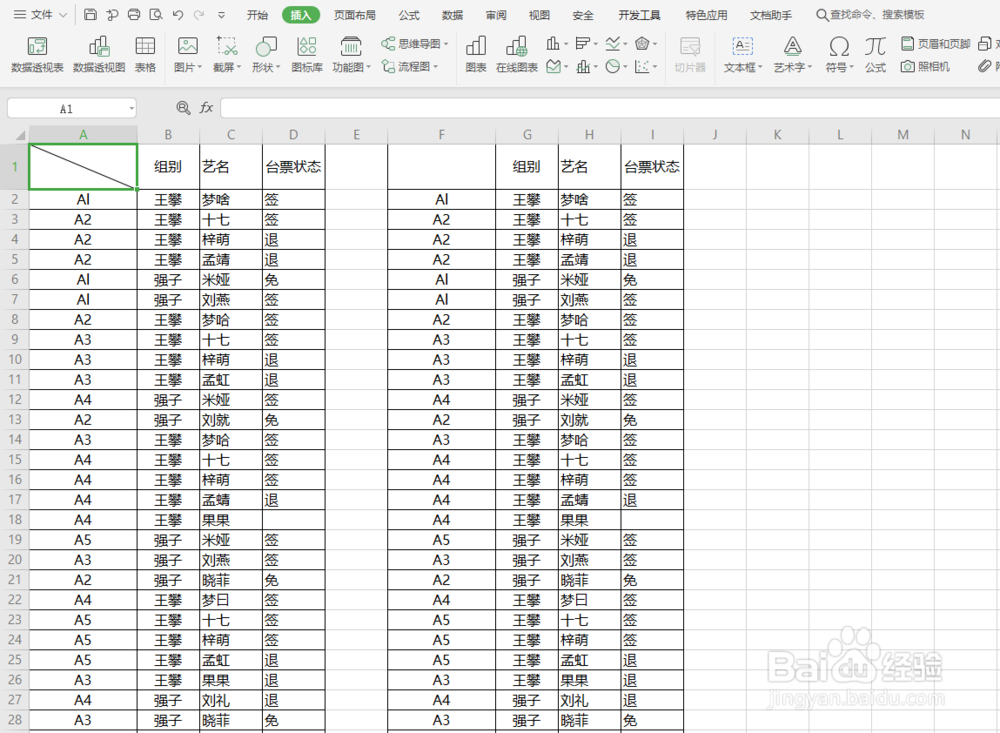Insert a bar chart from ribbon
Viewport: 1000px width, 733px height.
click(x=586, y=43)
